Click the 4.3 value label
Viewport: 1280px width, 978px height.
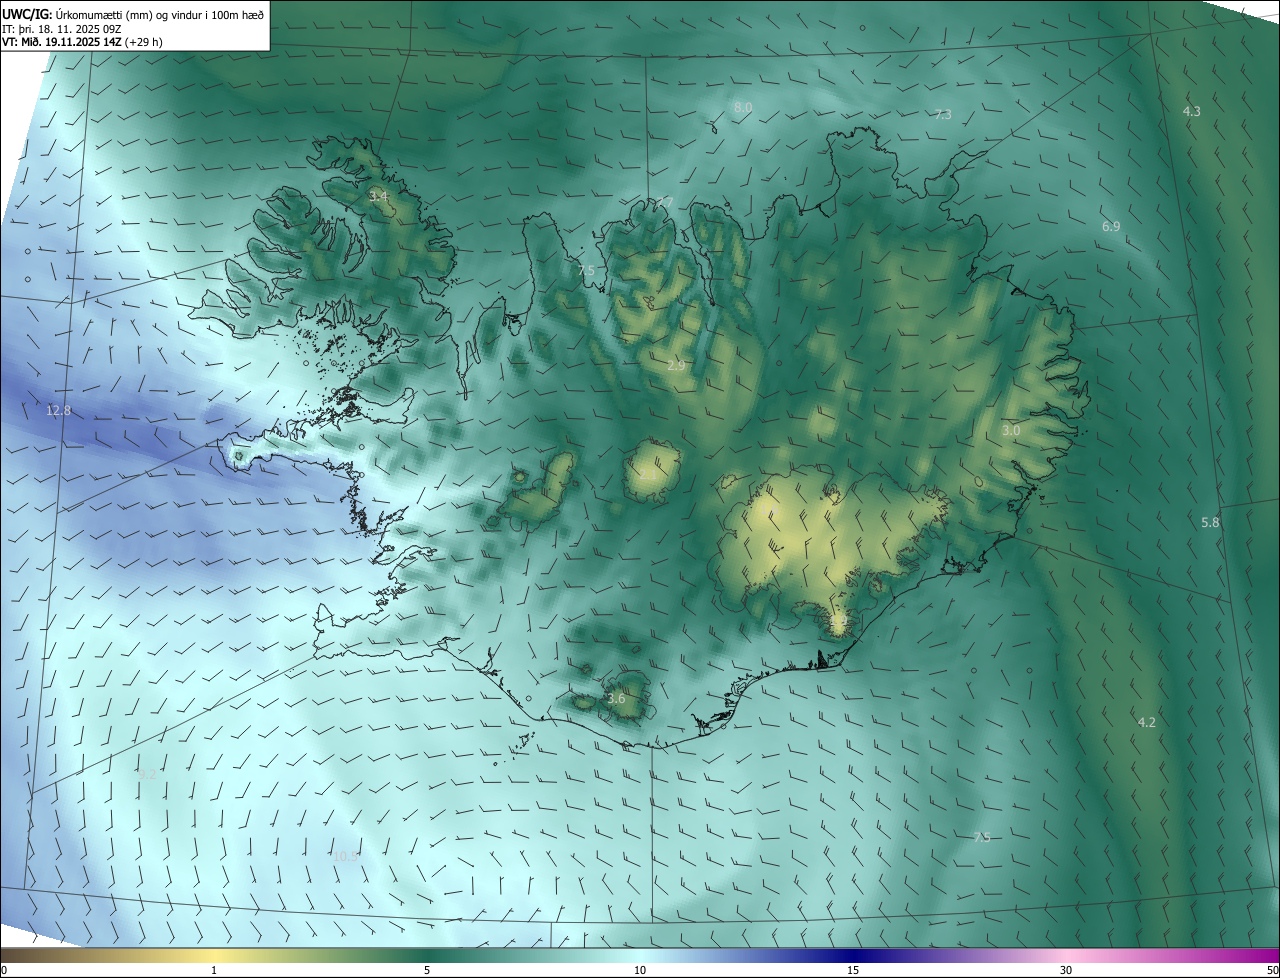[x=1192, y=111]
